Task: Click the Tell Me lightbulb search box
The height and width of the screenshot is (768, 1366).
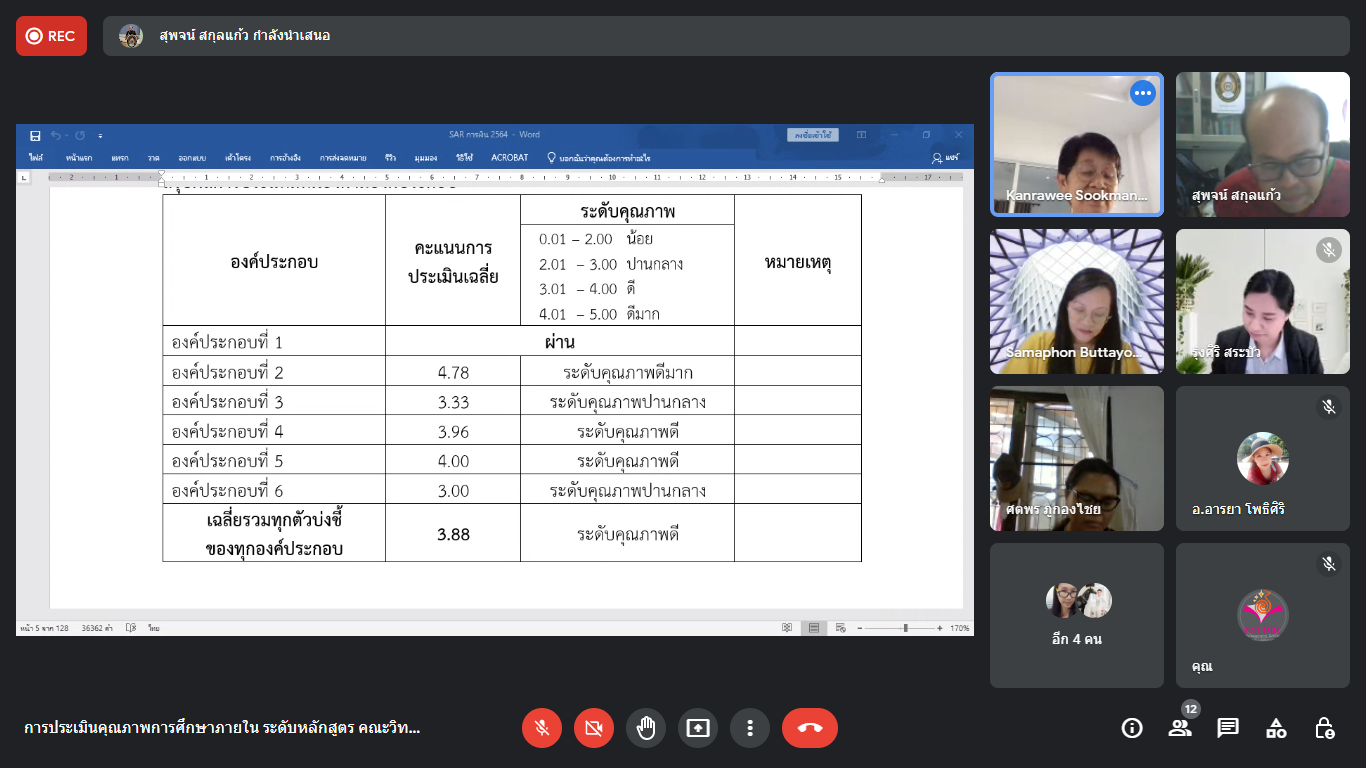Action: (x=598, y=158)
